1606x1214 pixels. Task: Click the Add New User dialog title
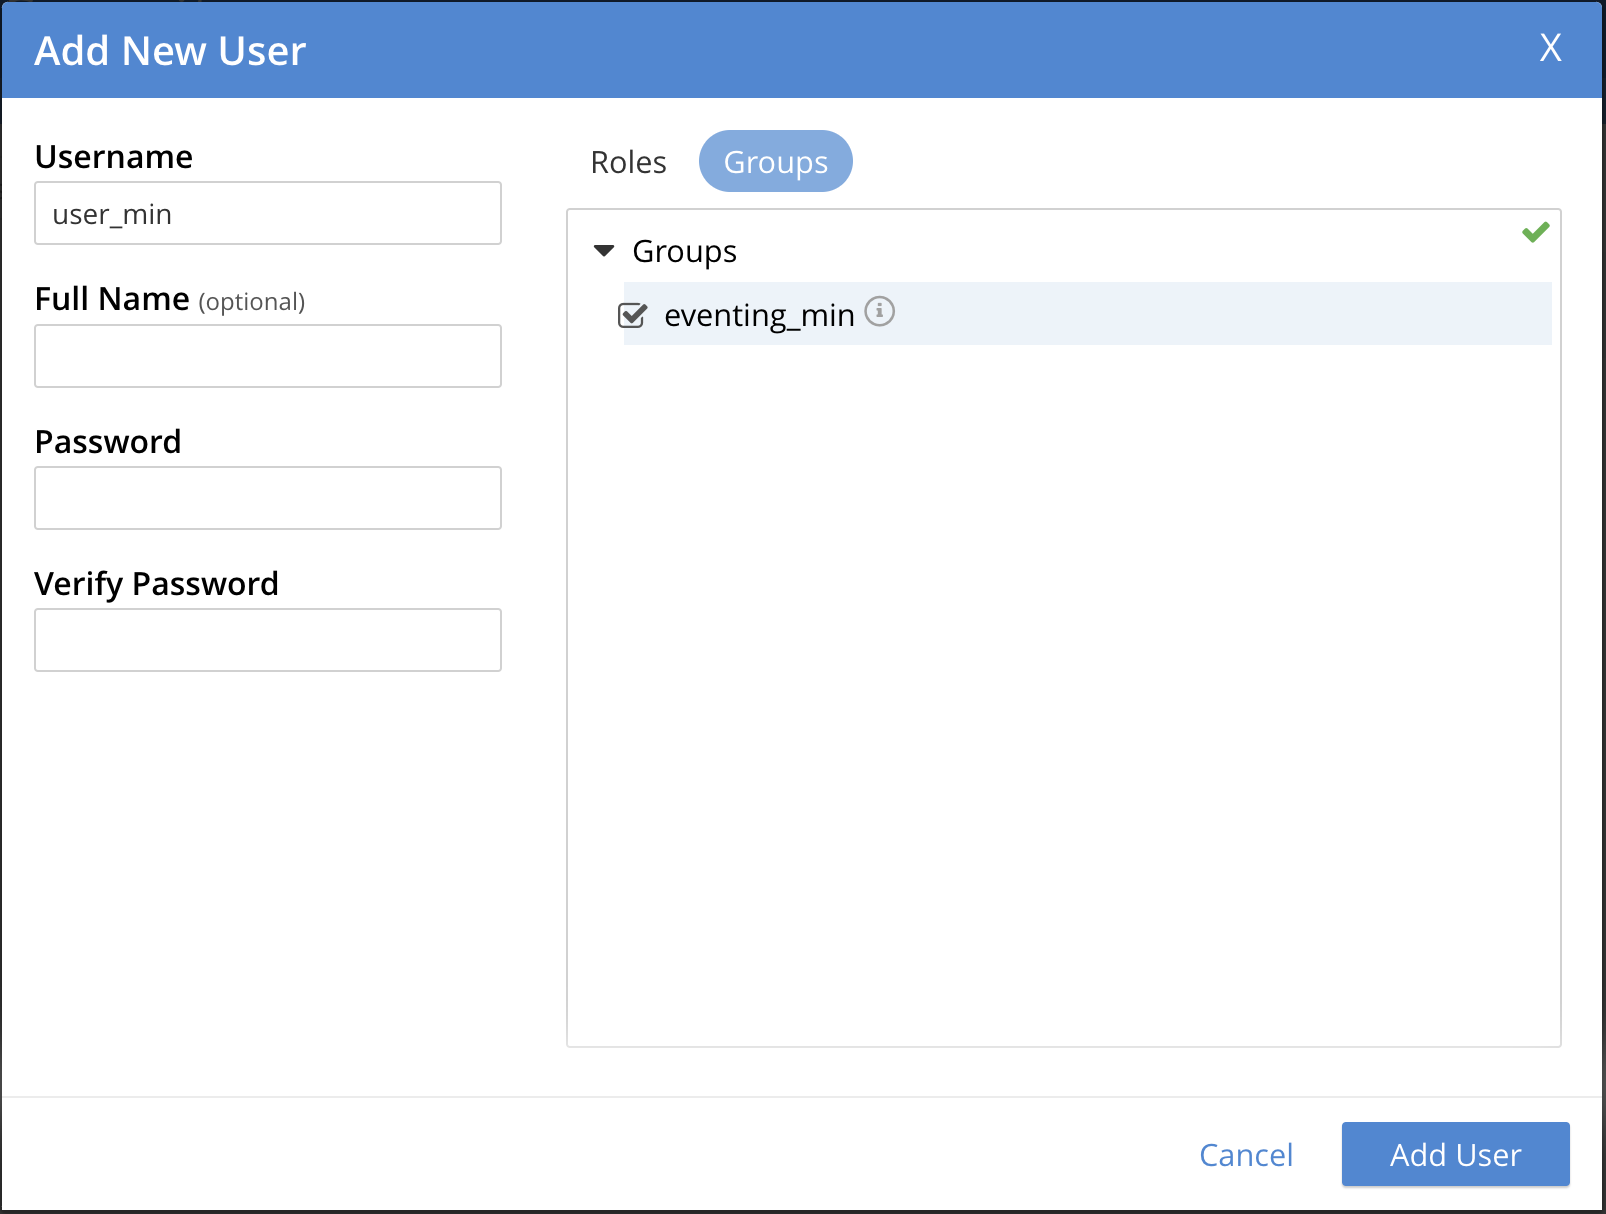point(170,51)
